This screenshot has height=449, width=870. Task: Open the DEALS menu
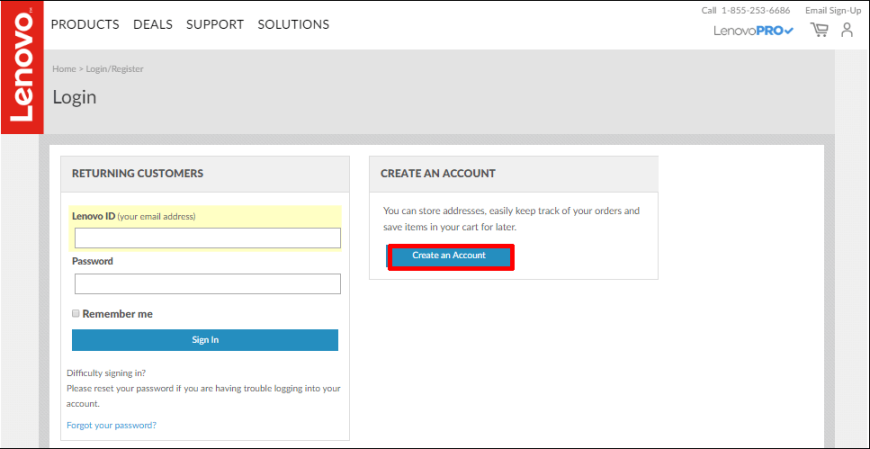(153, 24)
